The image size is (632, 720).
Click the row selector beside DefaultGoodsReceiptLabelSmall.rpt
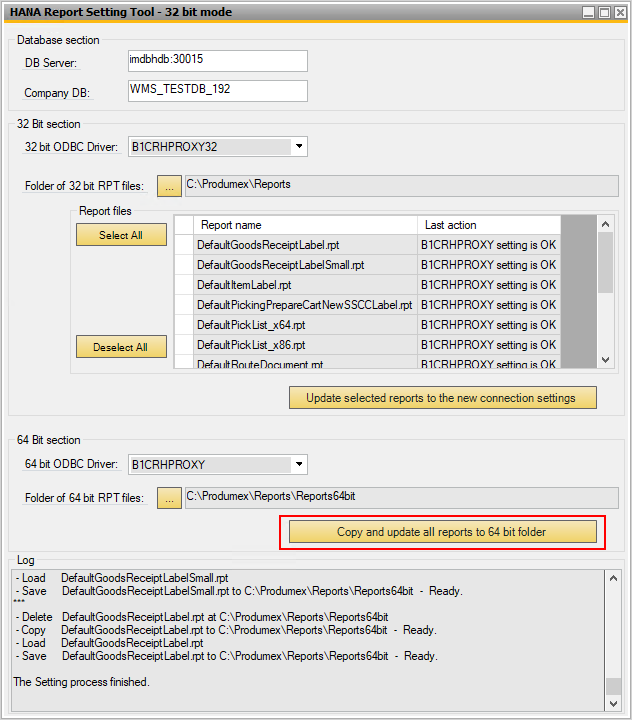[184, 265]
